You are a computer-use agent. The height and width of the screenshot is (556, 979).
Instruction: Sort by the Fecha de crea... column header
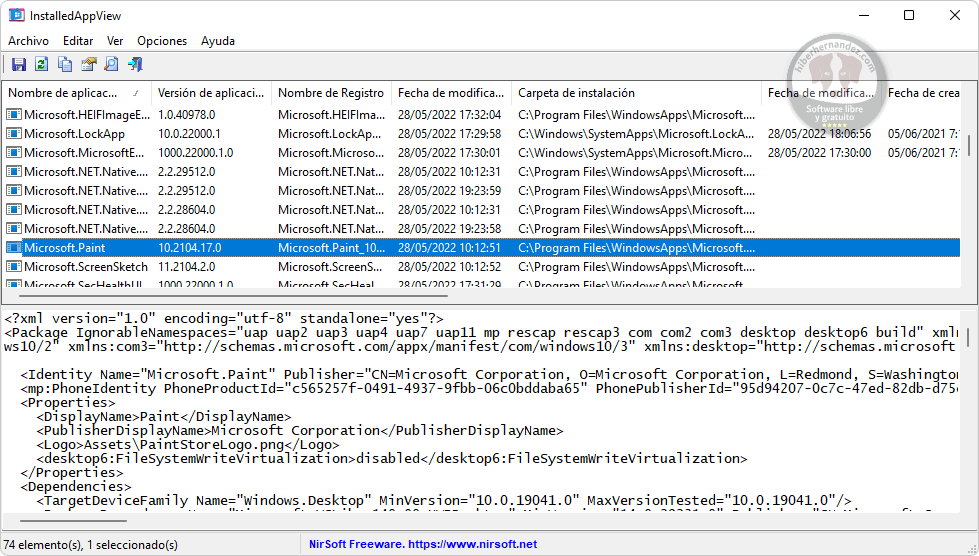tap(923, 92)
